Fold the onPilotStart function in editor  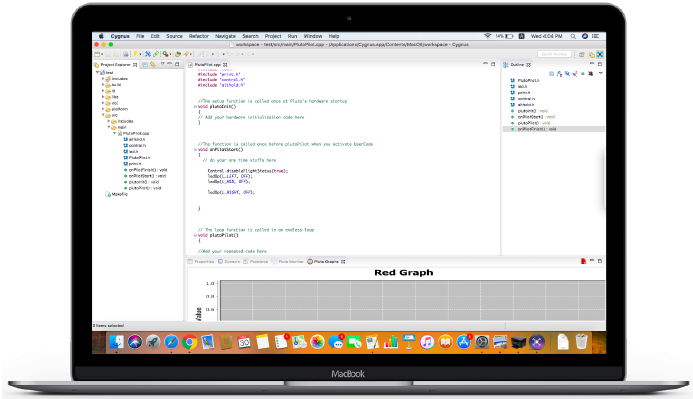pos(195,149)
